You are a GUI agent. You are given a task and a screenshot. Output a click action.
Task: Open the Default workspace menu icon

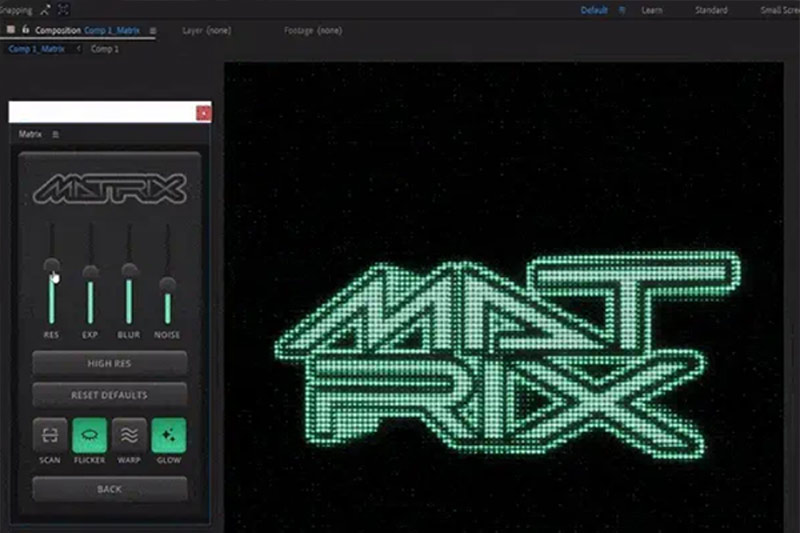click(622, 10)
